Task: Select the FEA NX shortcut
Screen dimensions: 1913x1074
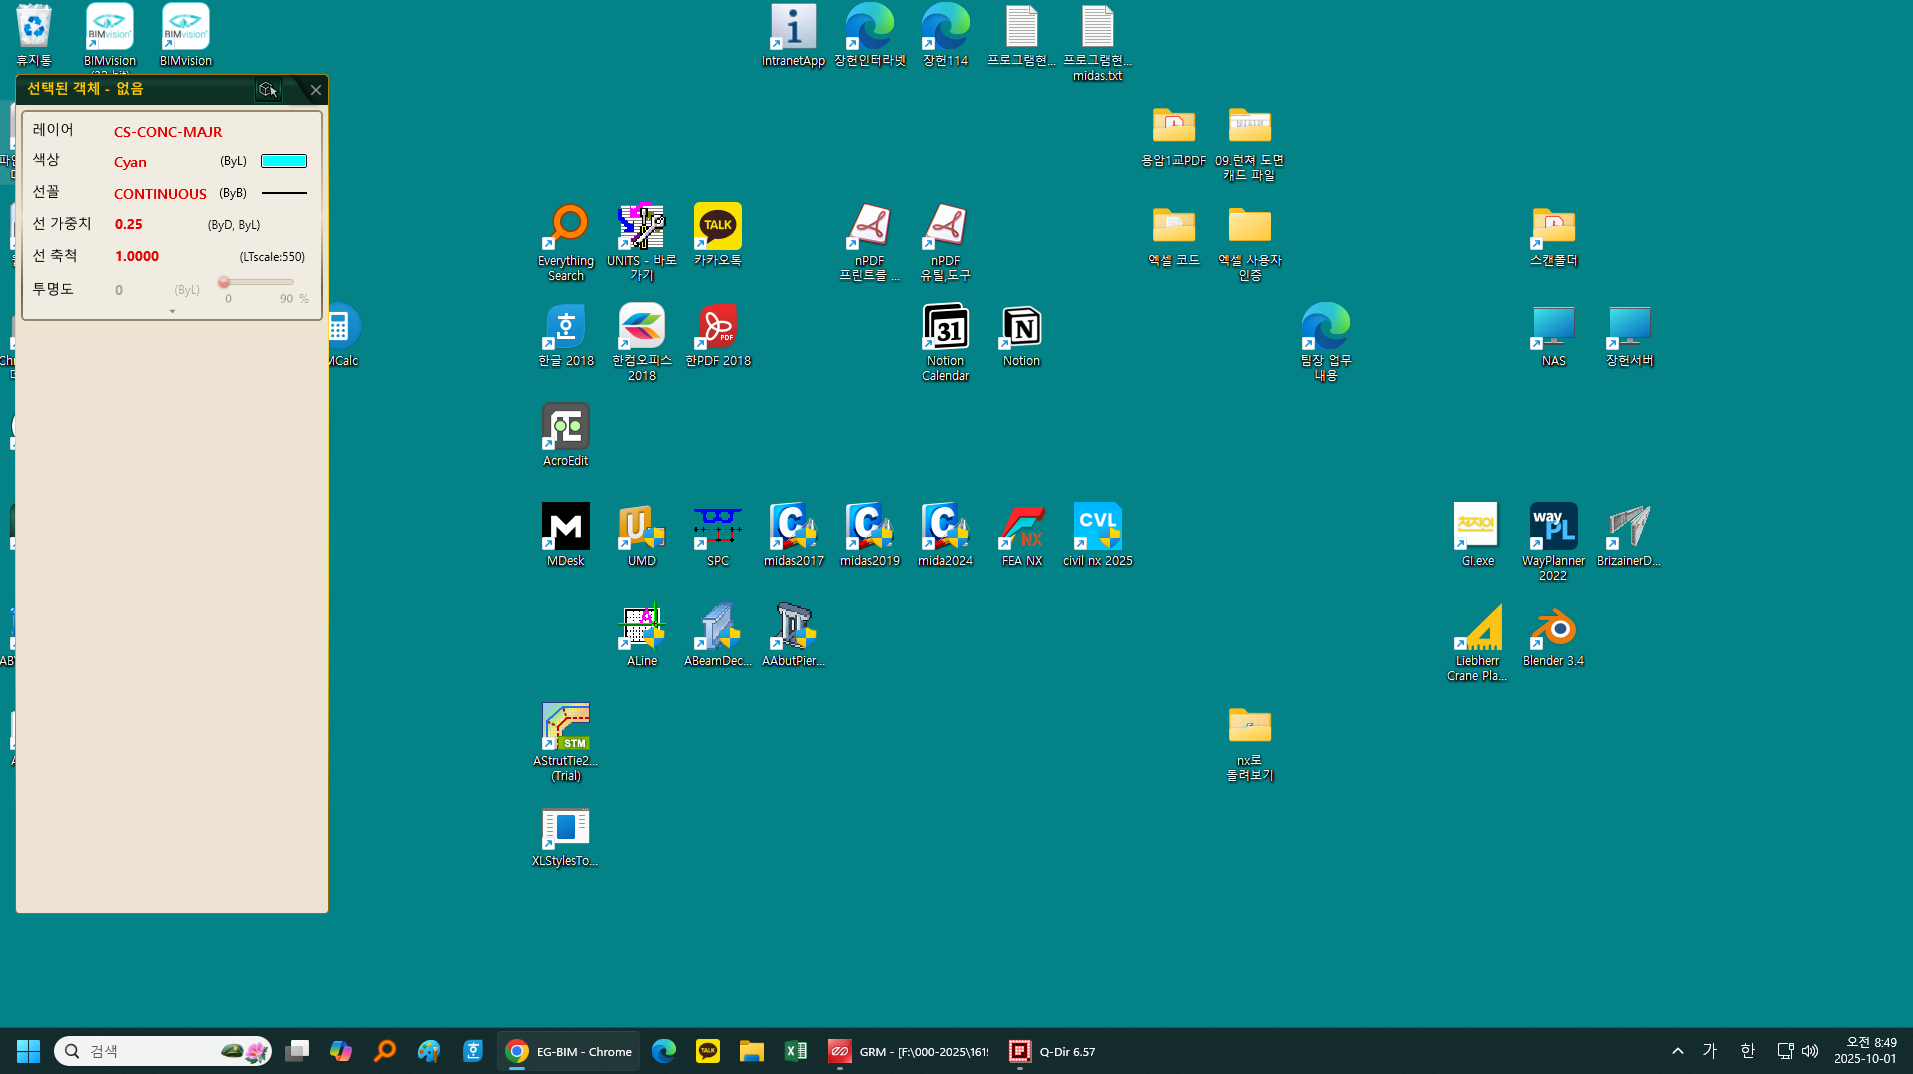Action: (1022, 536)
